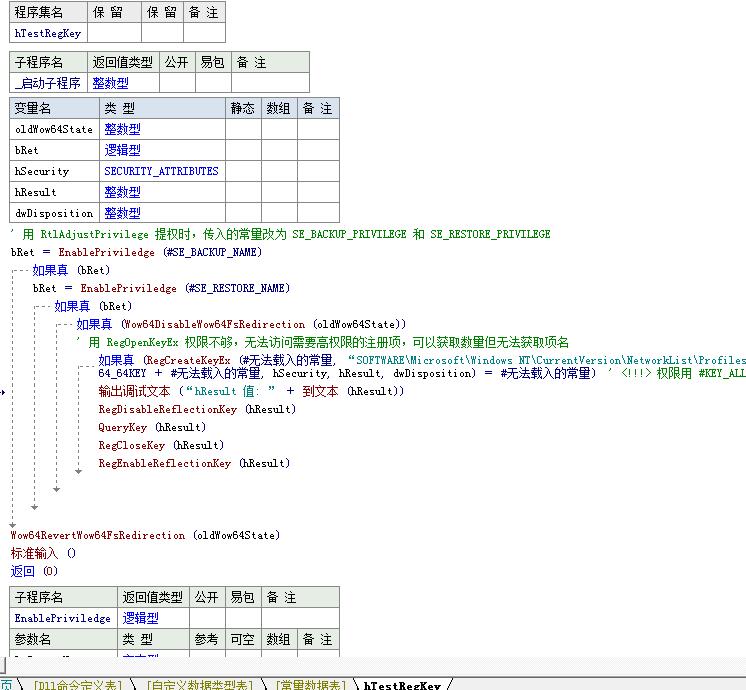
Task: Click the SECURITY_ATTRIBUTES type of hSecurity
Action: pyautogui.click(x=161, y=171)
